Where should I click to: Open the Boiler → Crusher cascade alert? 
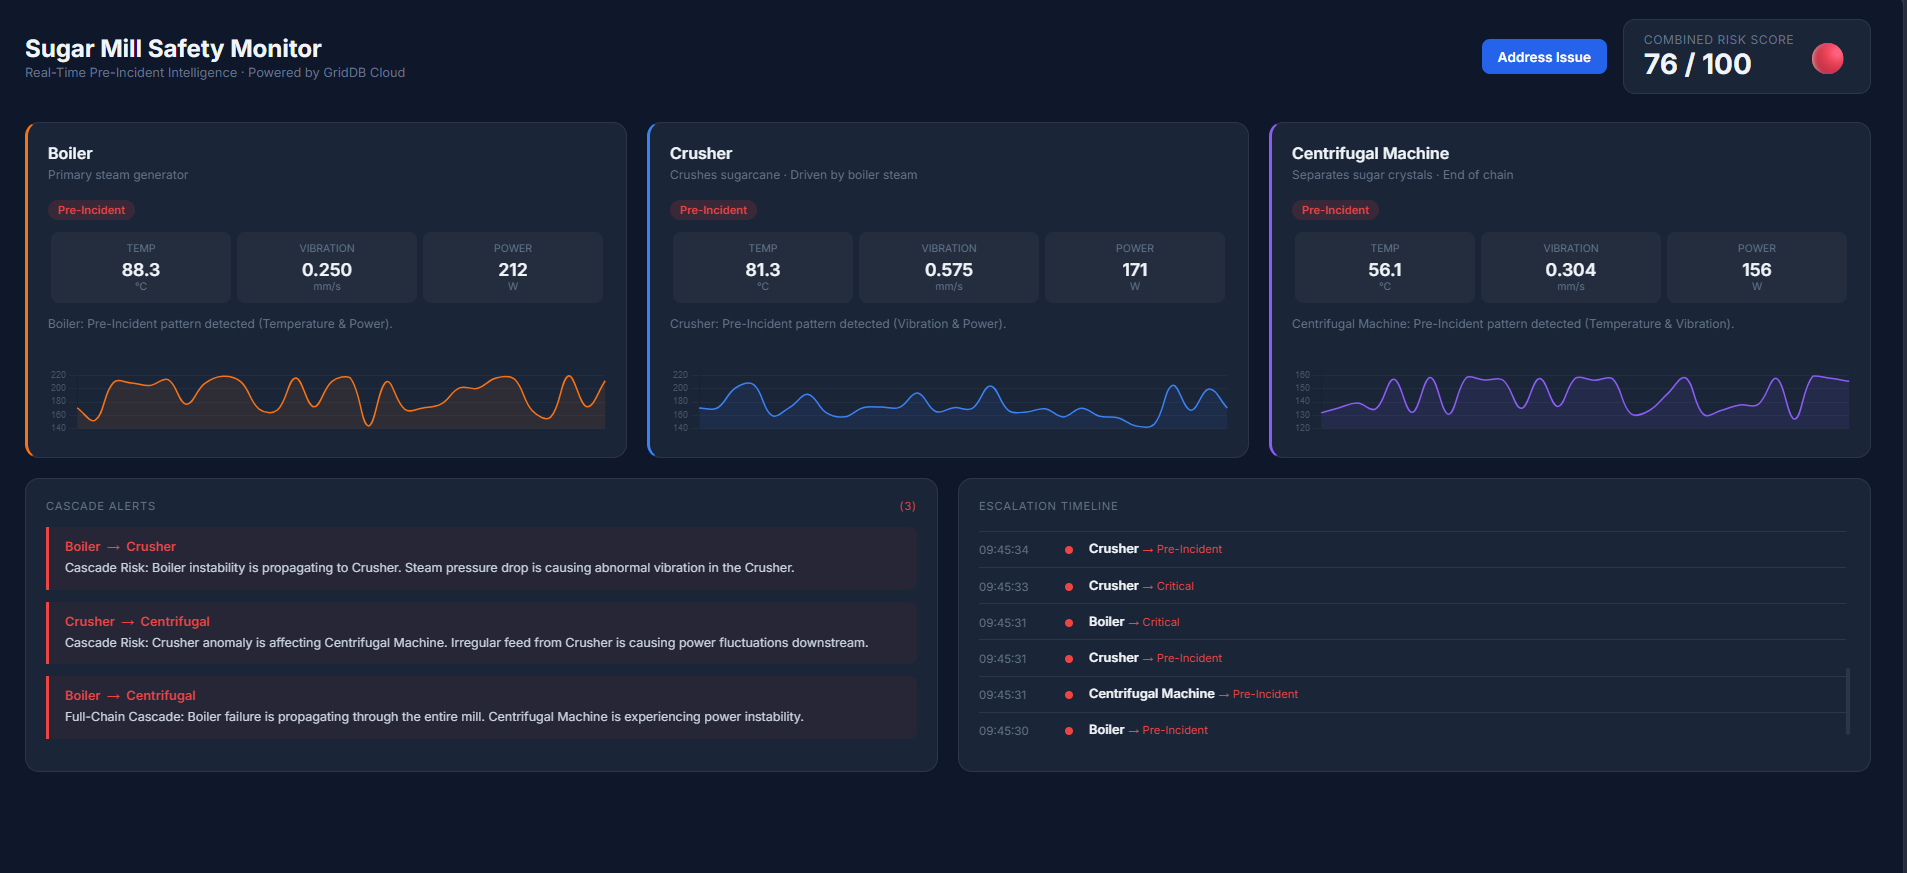481,558
